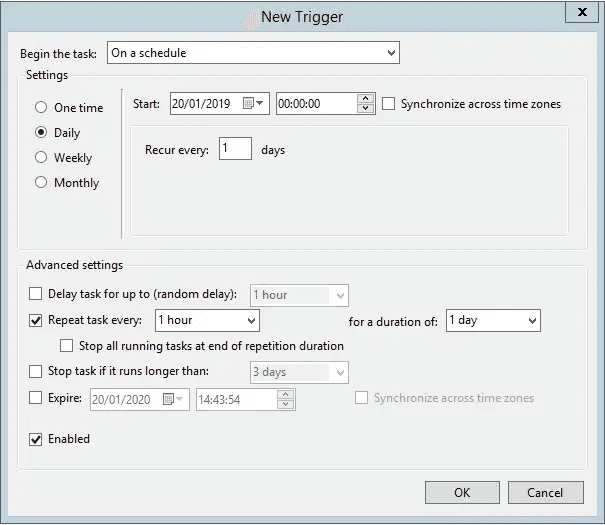The height and width of the screenshot is (525, 605).
Task: Expand the random delay 1 hour dropdown
Action: click(x=299, y=295)
